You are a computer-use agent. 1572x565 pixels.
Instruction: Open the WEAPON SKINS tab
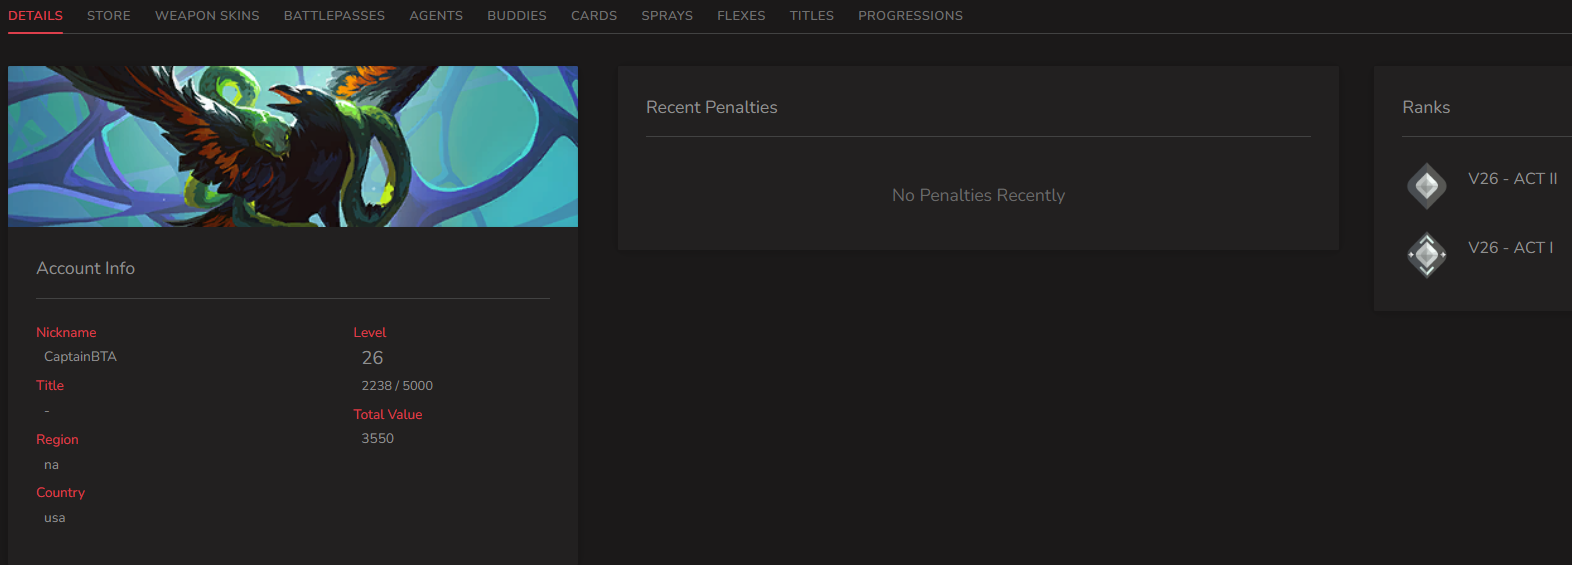[207, 16]
